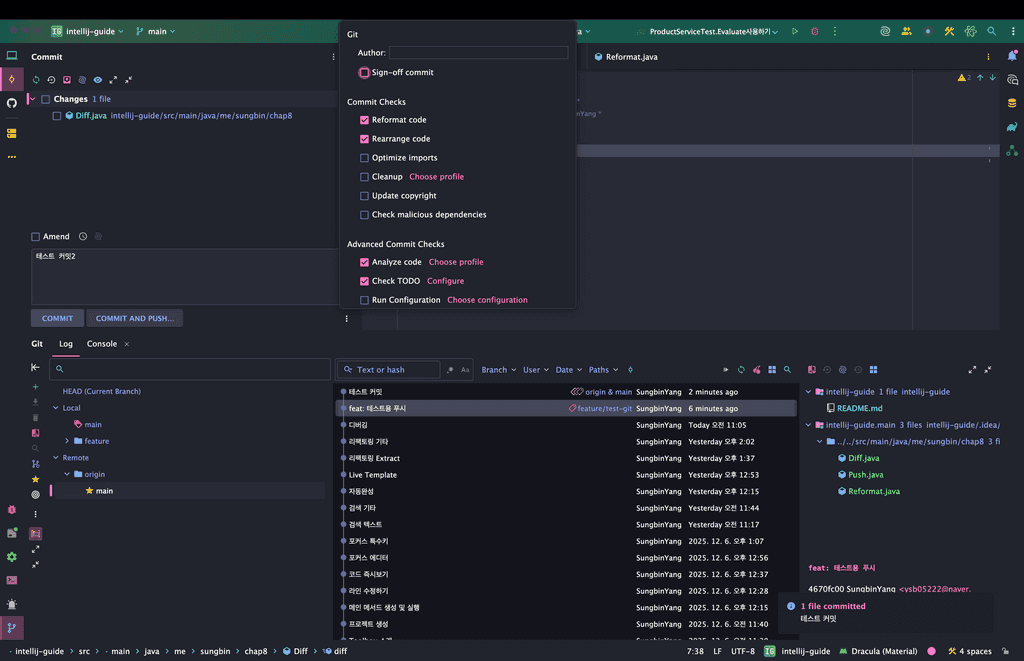The width and height of the screenshot is (1024, 661).
Task: Enable the Sign-off commit checkbox
Action: point(365,73)
